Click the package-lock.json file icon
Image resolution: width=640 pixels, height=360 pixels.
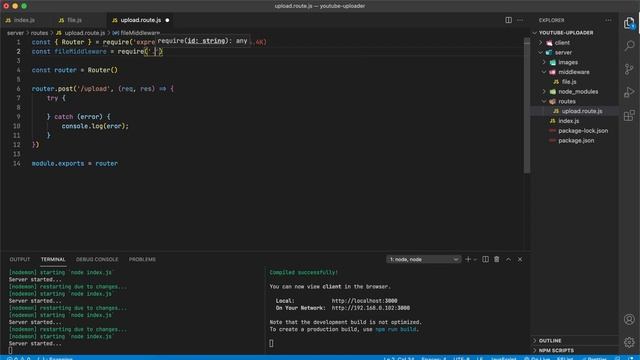(552, 131)
